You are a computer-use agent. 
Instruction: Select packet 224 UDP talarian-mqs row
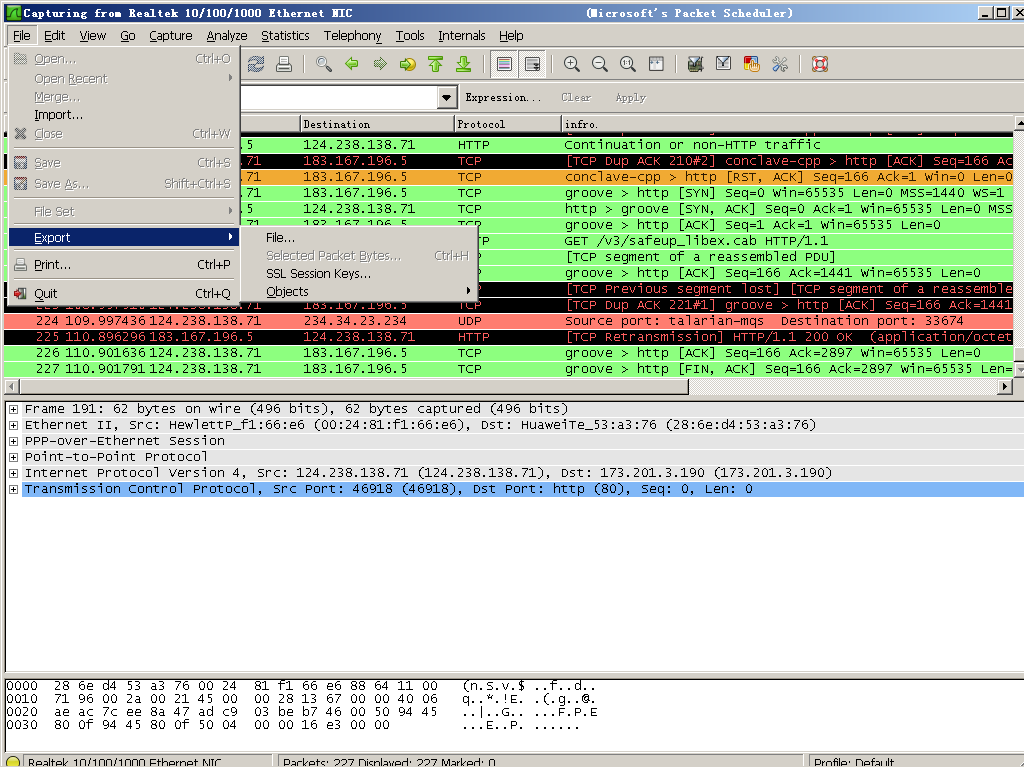[509, 321]
